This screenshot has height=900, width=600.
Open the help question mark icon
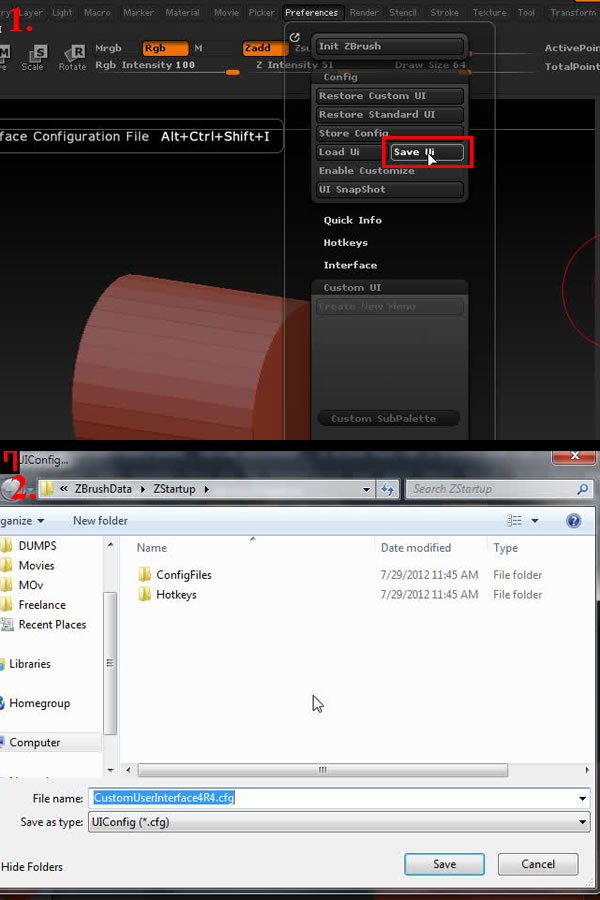pos(573,521)
